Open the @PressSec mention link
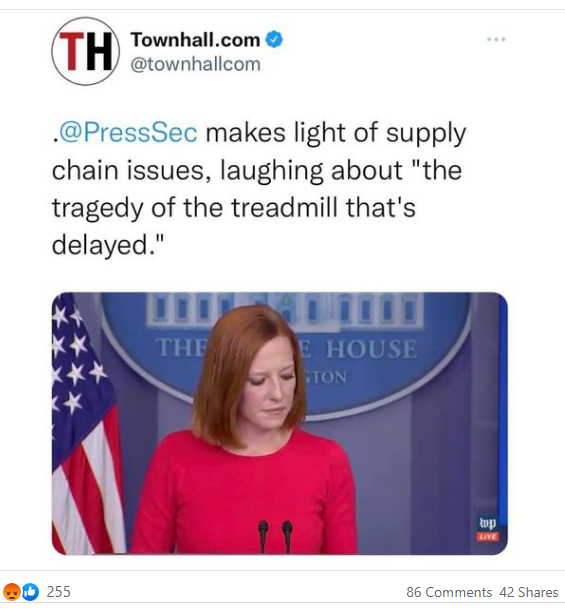 point(128,132)
